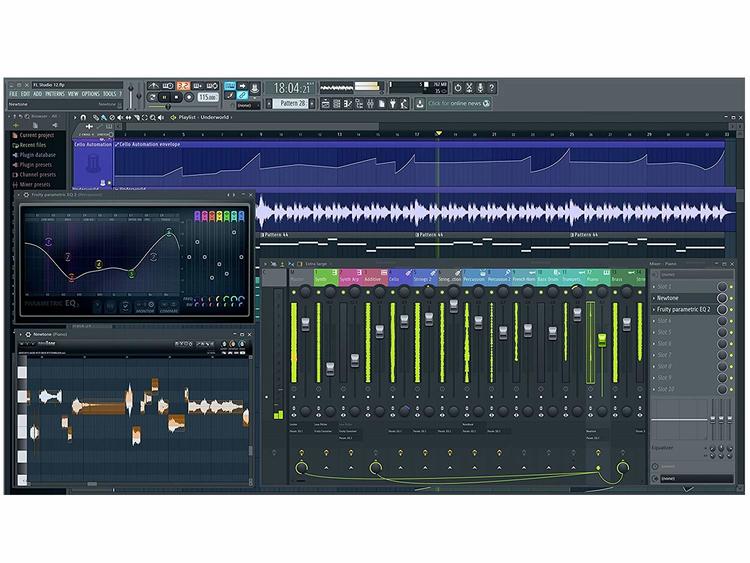
Task: Switch pattern/song mode beside the pause button
Action: click(x=152, y=97)
